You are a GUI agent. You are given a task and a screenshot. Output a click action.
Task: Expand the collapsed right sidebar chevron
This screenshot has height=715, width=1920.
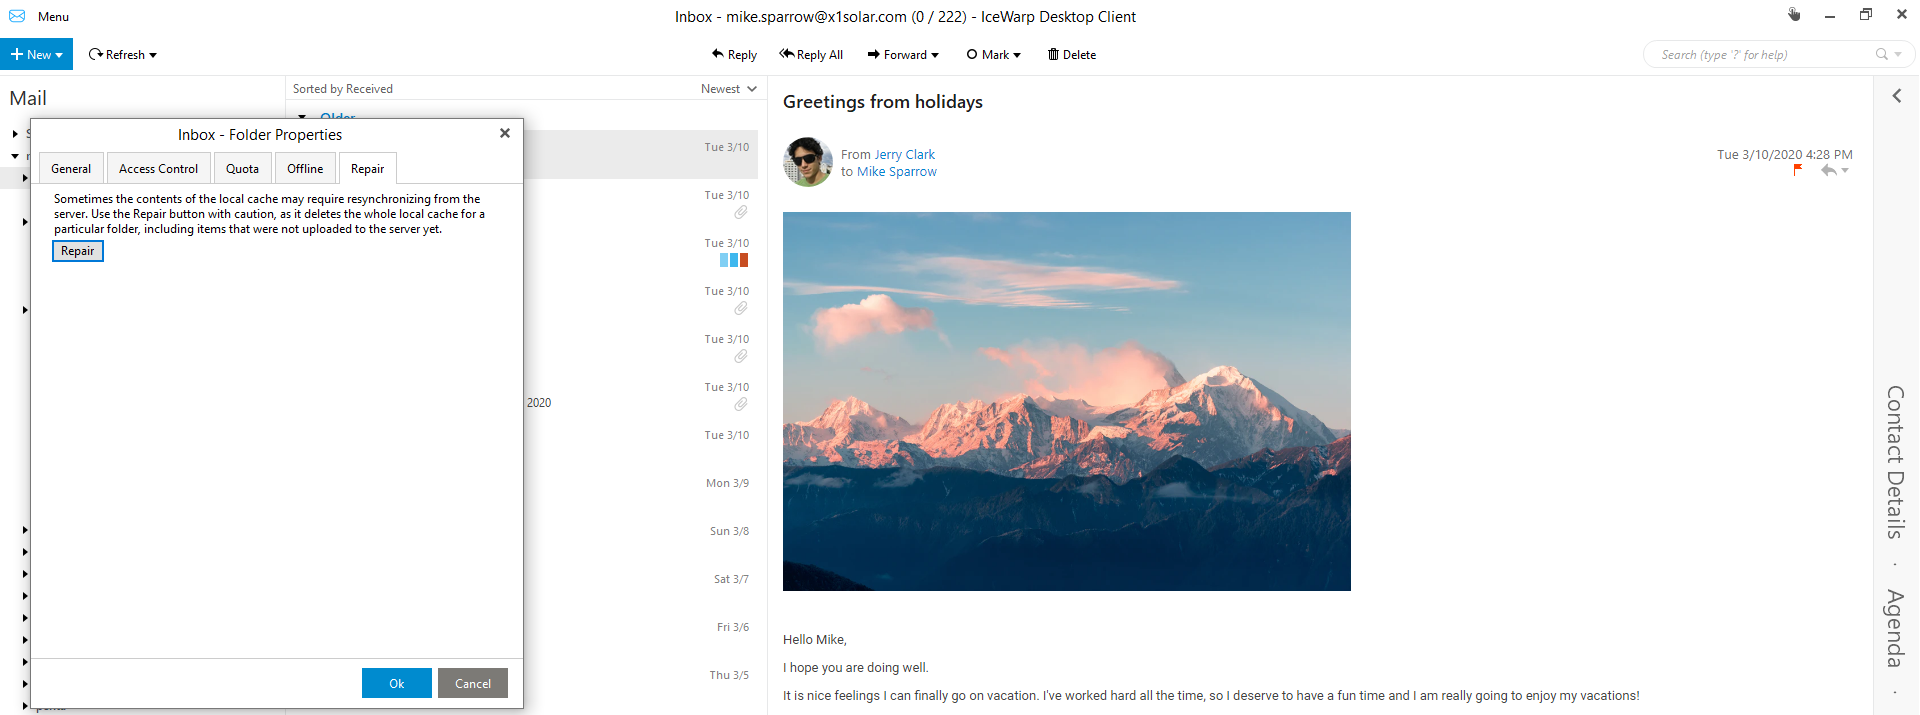tap(1896, 96)
